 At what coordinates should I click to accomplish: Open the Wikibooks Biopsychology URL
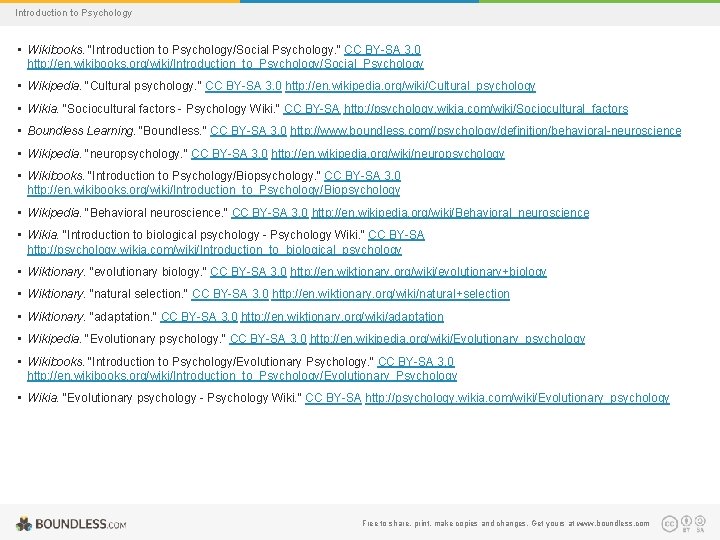click(x=214, y=190)
